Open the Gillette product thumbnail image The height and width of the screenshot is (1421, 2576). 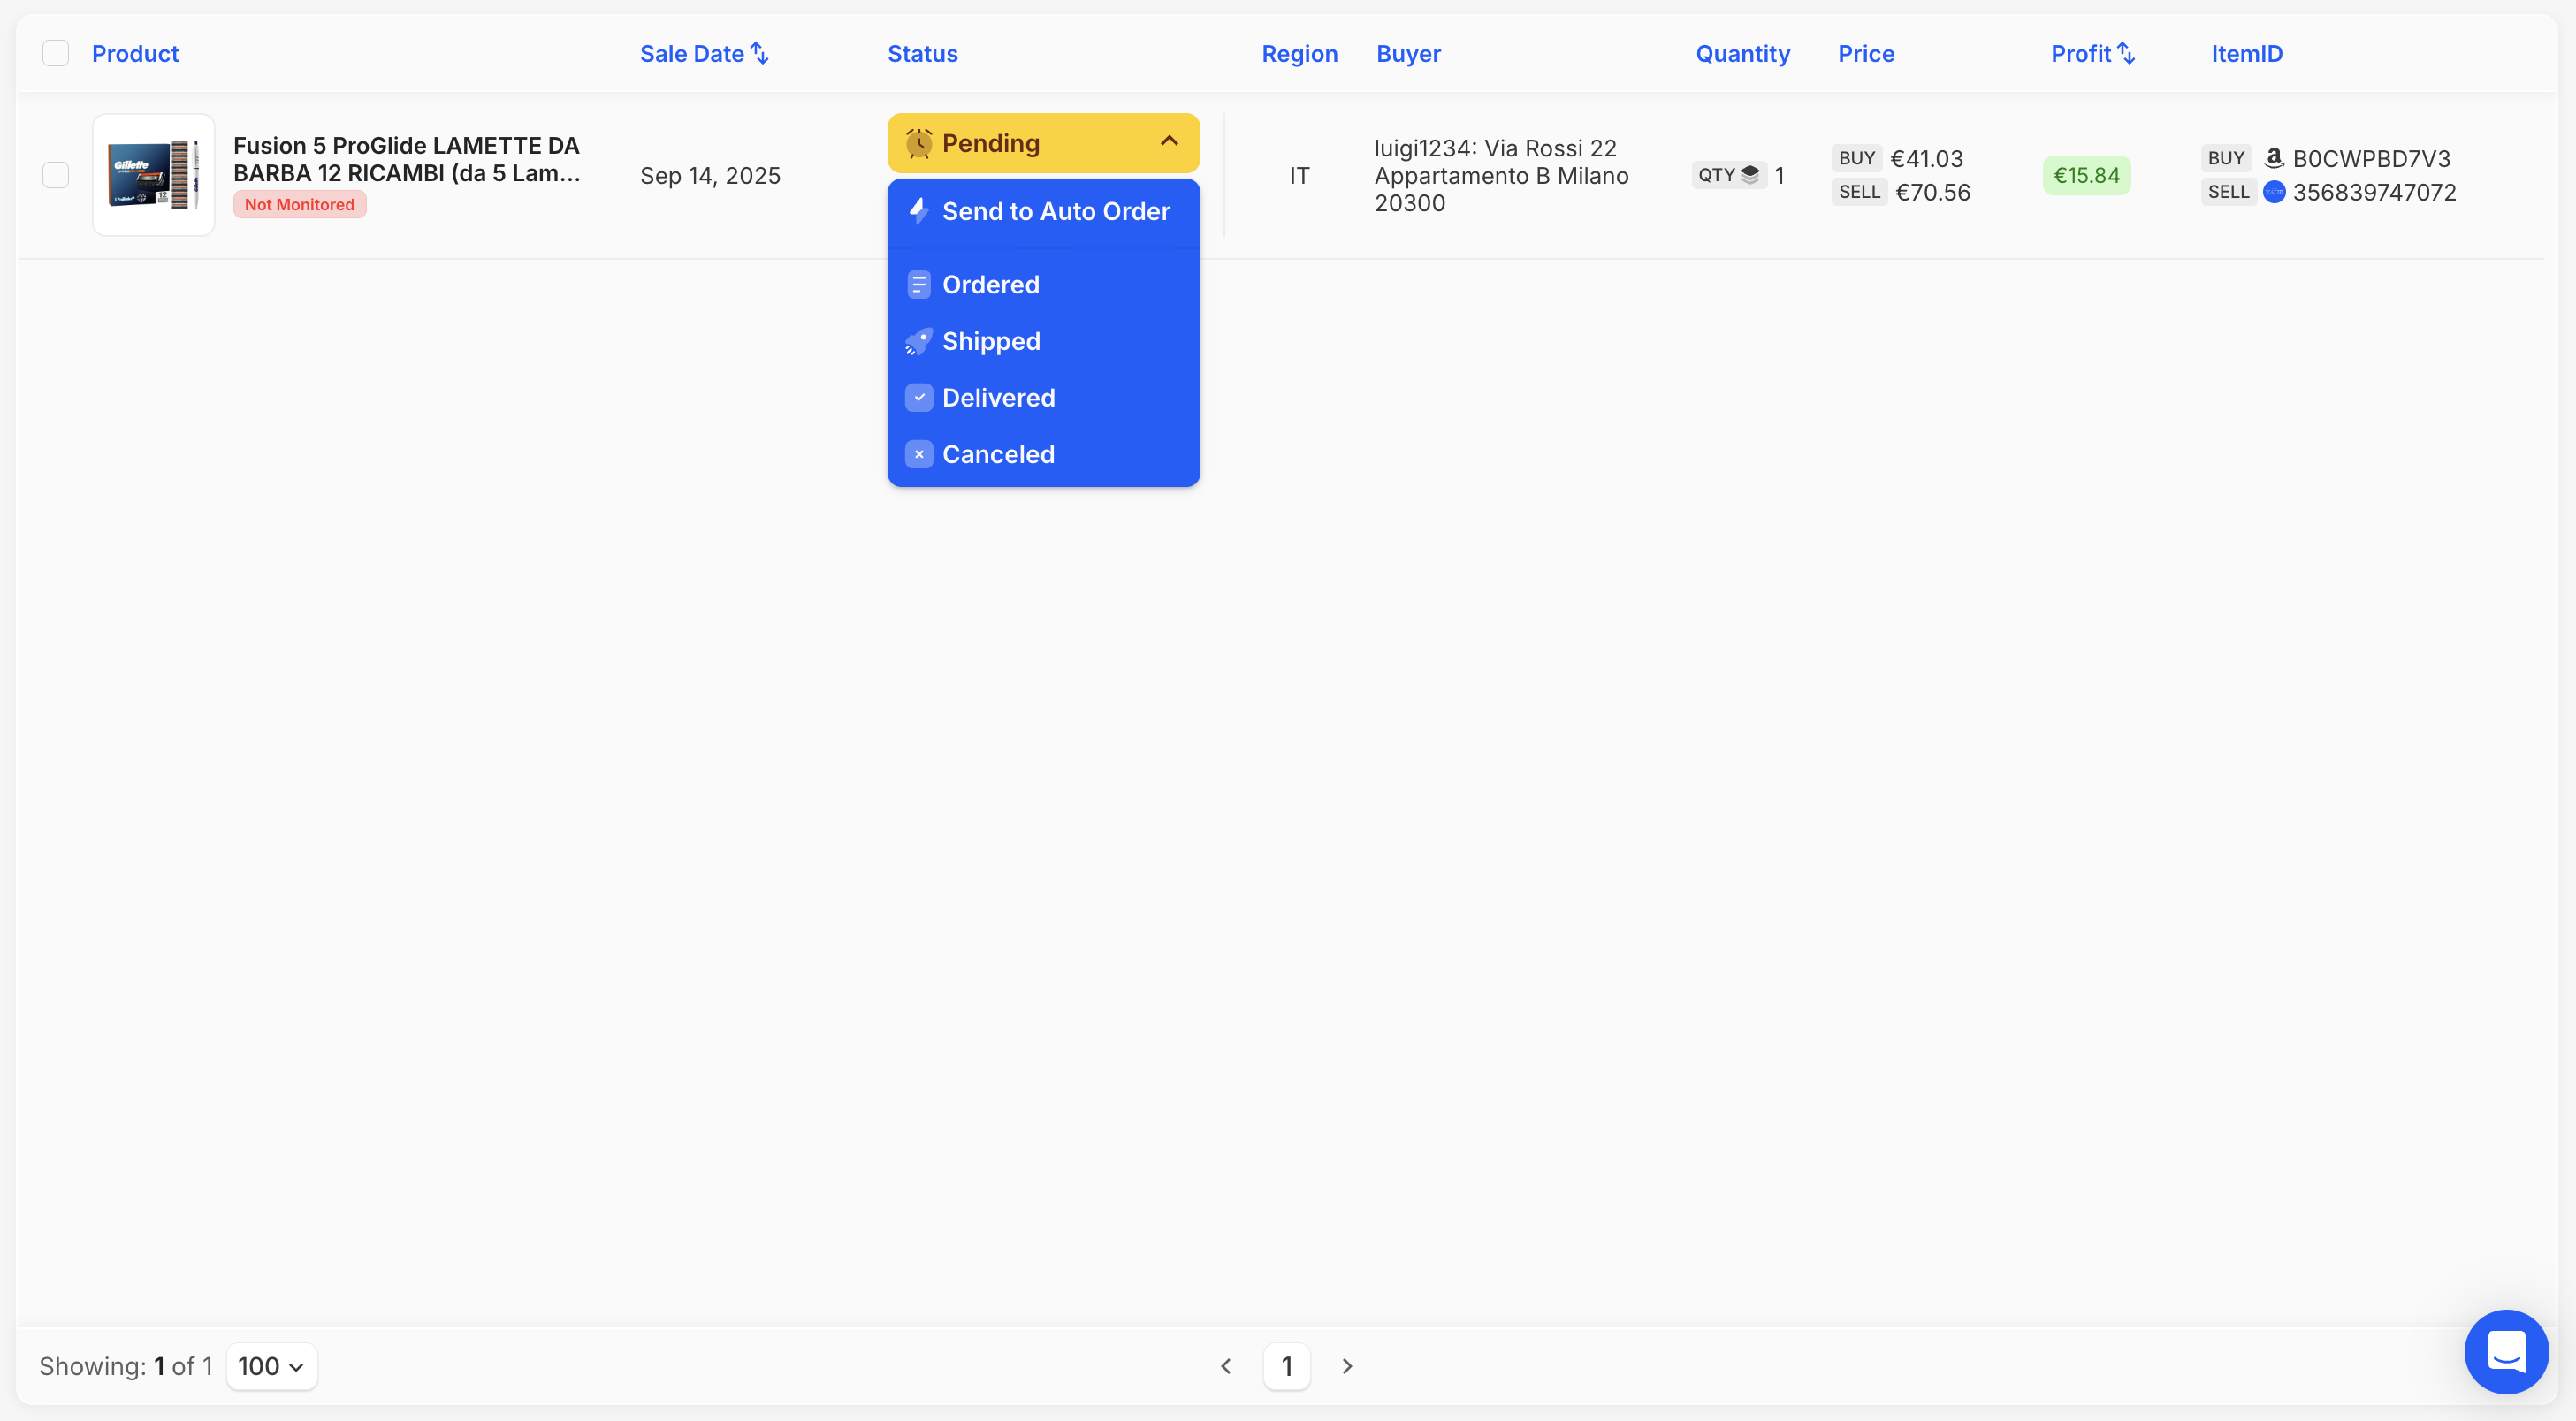tap(154, 175)
